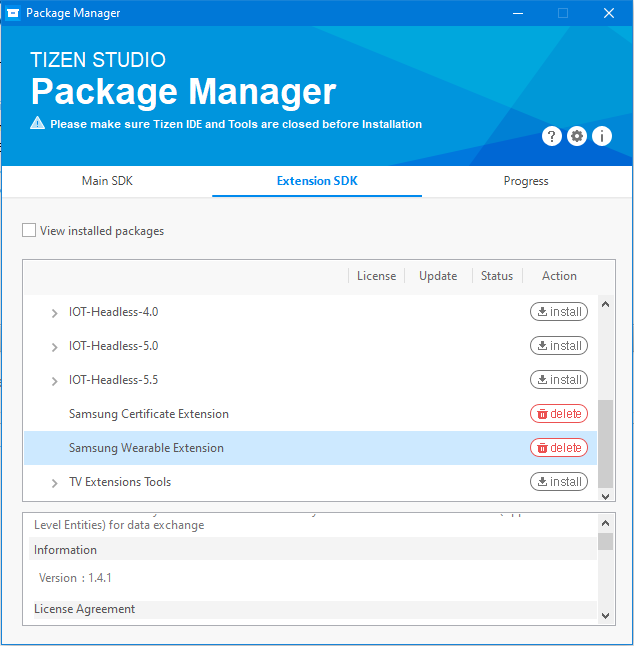The height and width of the screenshot is (646, 634).
Task: Open settings gear icon in header
Action: coord(577,136)
